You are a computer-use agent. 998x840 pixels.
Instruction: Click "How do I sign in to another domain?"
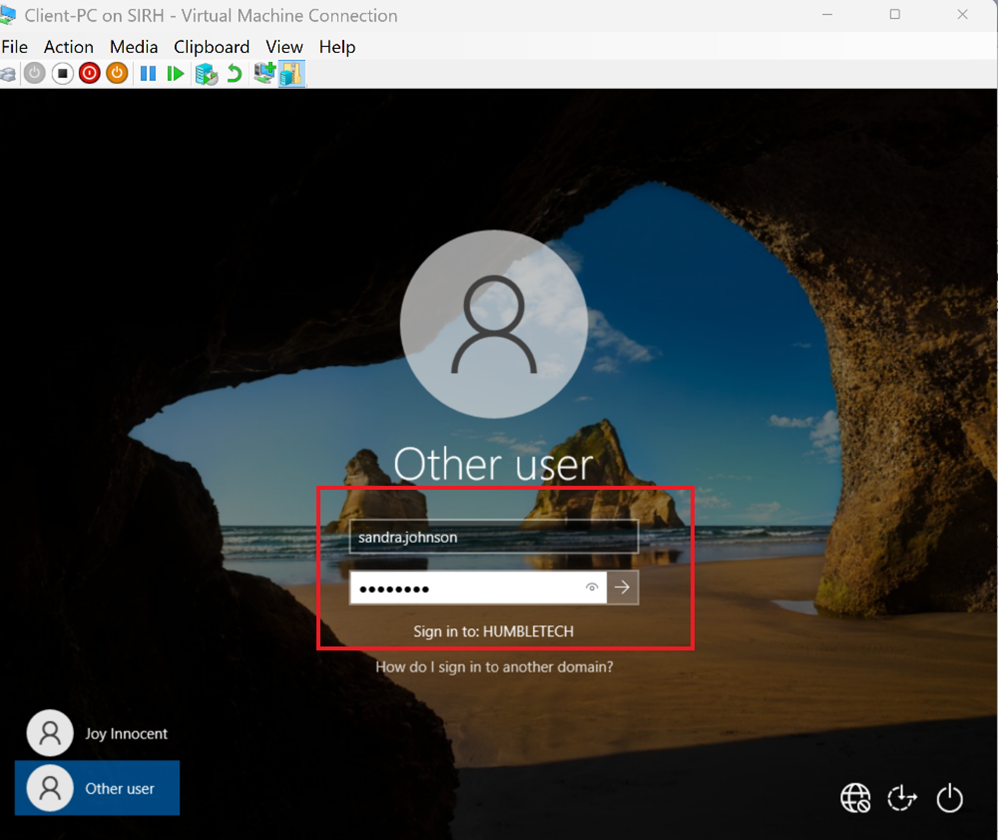click(494, 666)
